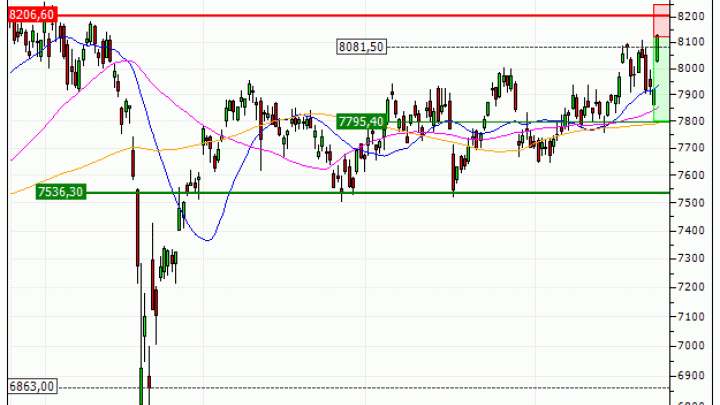Click the 6900 axis tick label
Screen dimensions: 720x405
691,376
